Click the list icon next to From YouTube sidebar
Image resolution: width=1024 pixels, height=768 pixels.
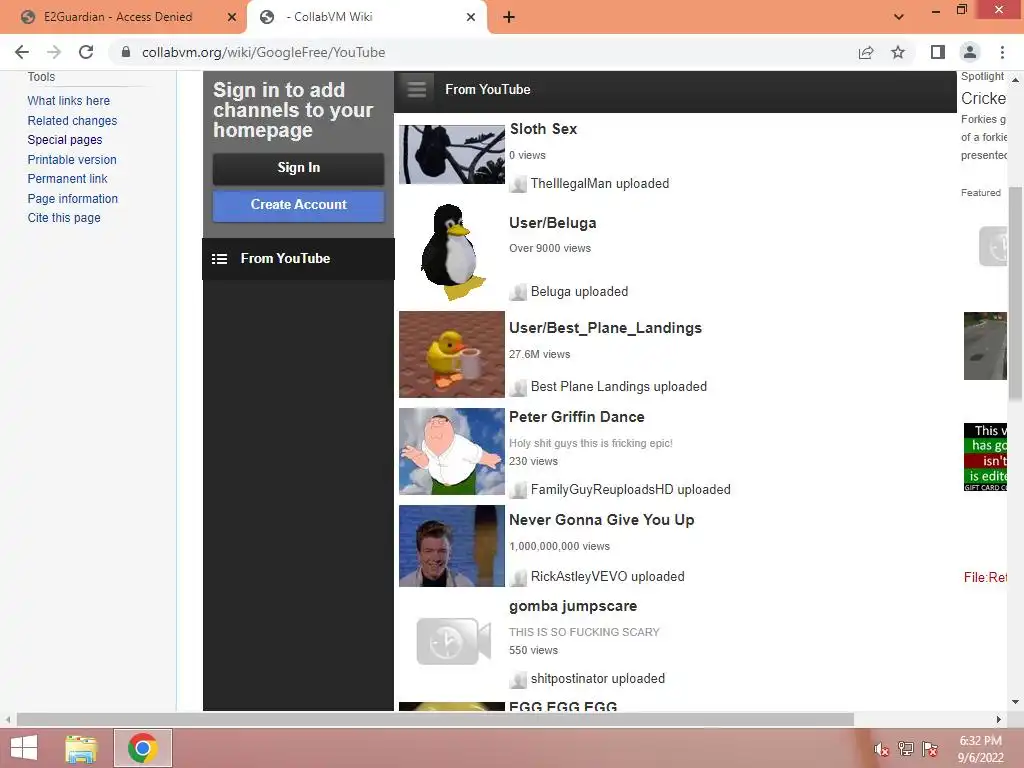coord(219,259)
